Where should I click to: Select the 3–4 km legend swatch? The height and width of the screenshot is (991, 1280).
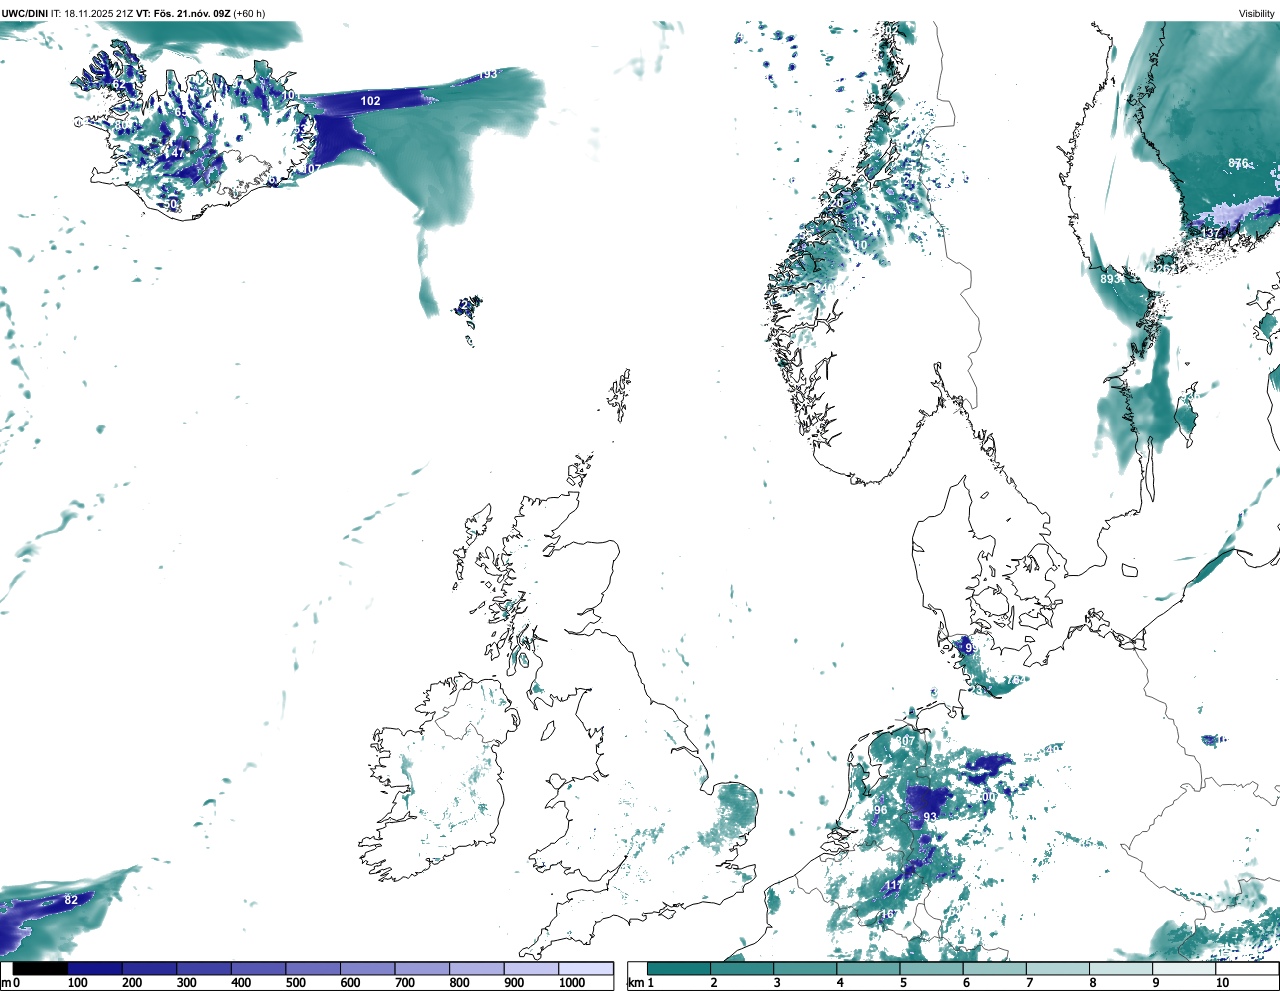tap(806, 968)
